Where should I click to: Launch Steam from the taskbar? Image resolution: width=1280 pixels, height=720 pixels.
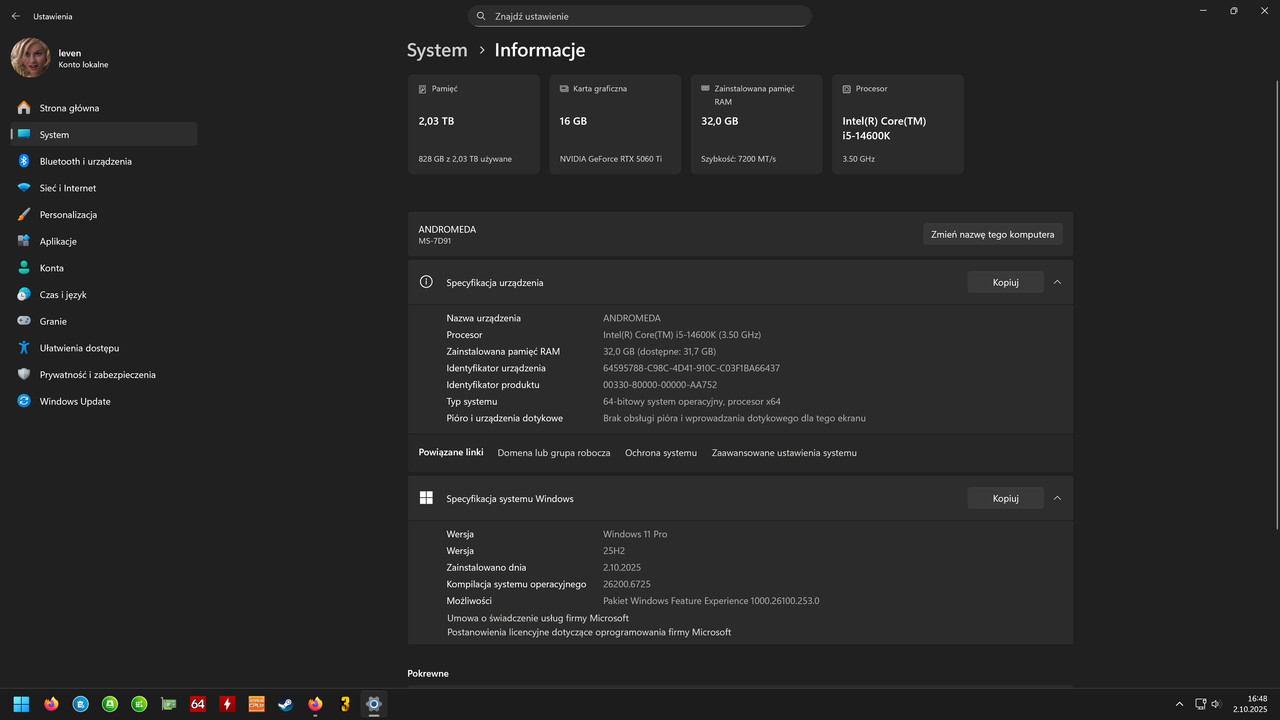pyautogui.click(x=285, y=704)
